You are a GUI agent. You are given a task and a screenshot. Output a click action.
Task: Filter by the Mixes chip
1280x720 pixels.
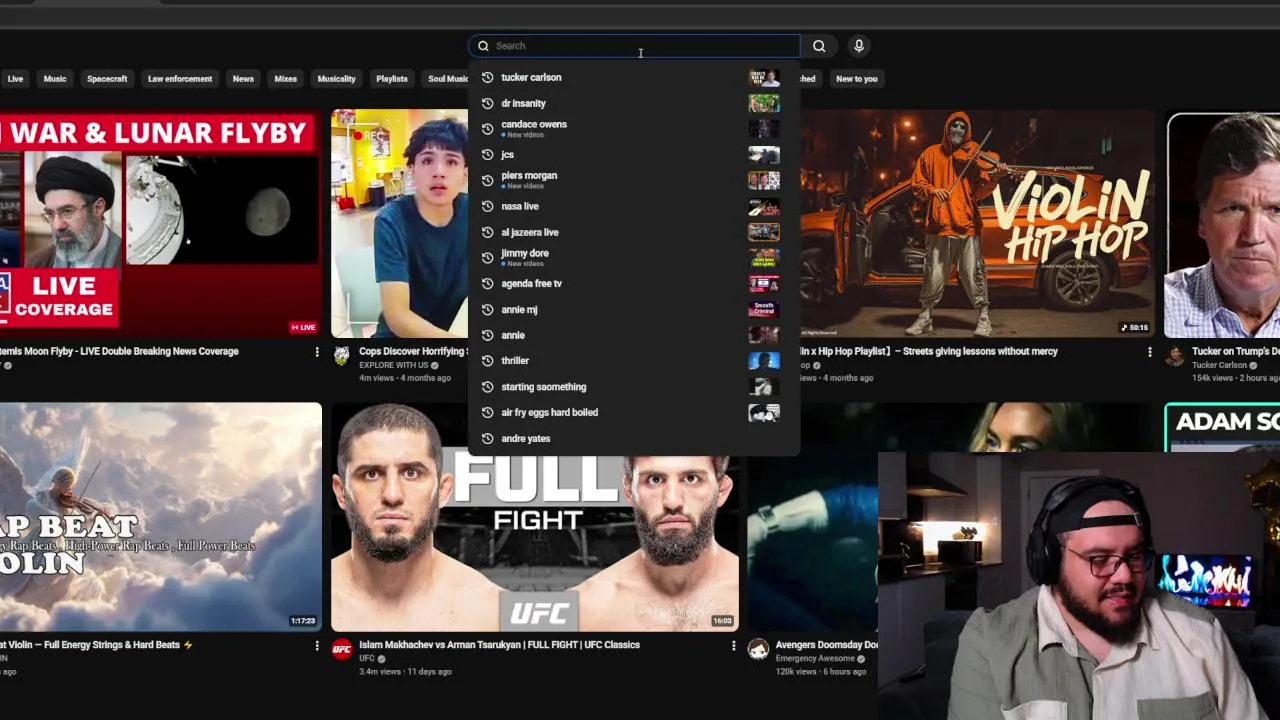point(286,79)
